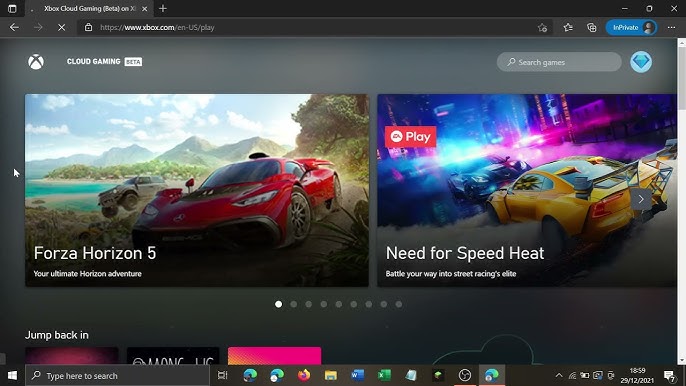Open the blue gem profile avatar
The image size is (686, 386).
[641, 62]
